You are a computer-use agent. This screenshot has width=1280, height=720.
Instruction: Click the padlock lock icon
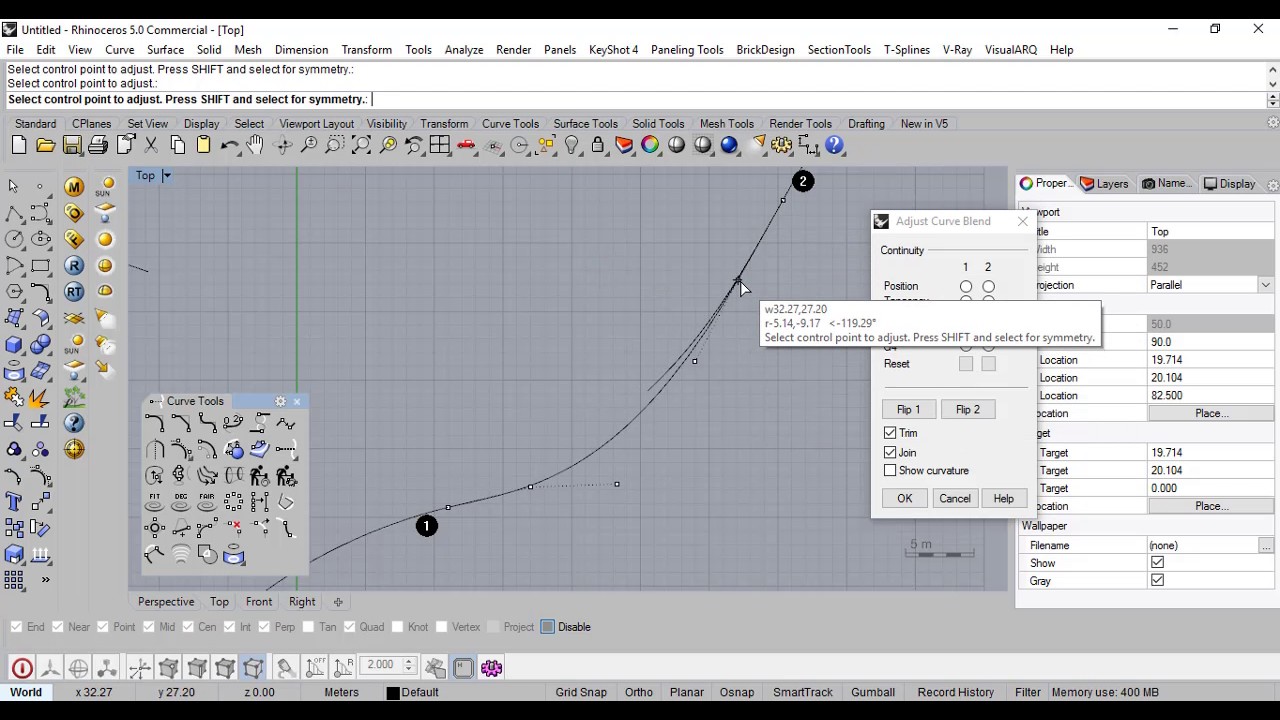[x=598, y=146]
